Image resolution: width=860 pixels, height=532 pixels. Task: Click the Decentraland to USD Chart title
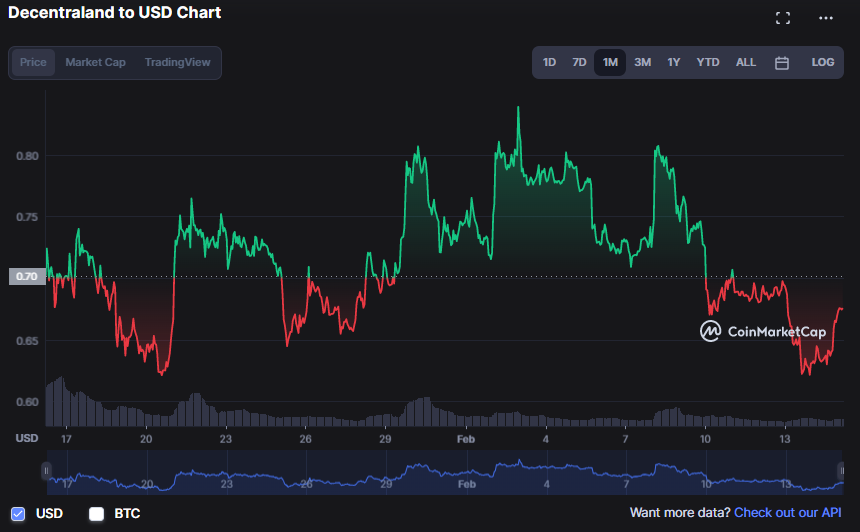pyautogui.click(x=115, y=13)
